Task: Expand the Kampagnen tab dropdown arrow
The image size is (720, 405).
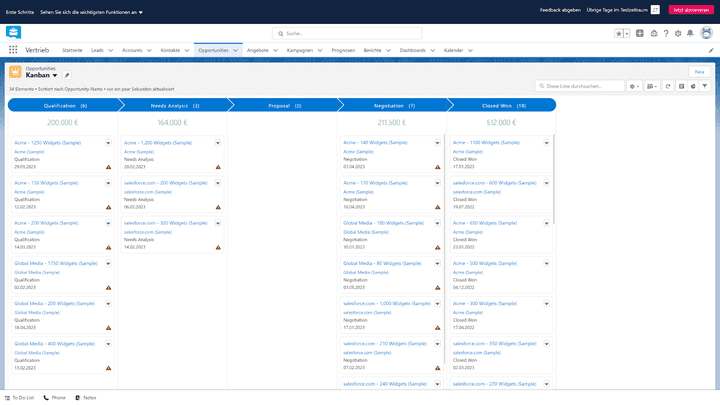Action: (320, 51)
